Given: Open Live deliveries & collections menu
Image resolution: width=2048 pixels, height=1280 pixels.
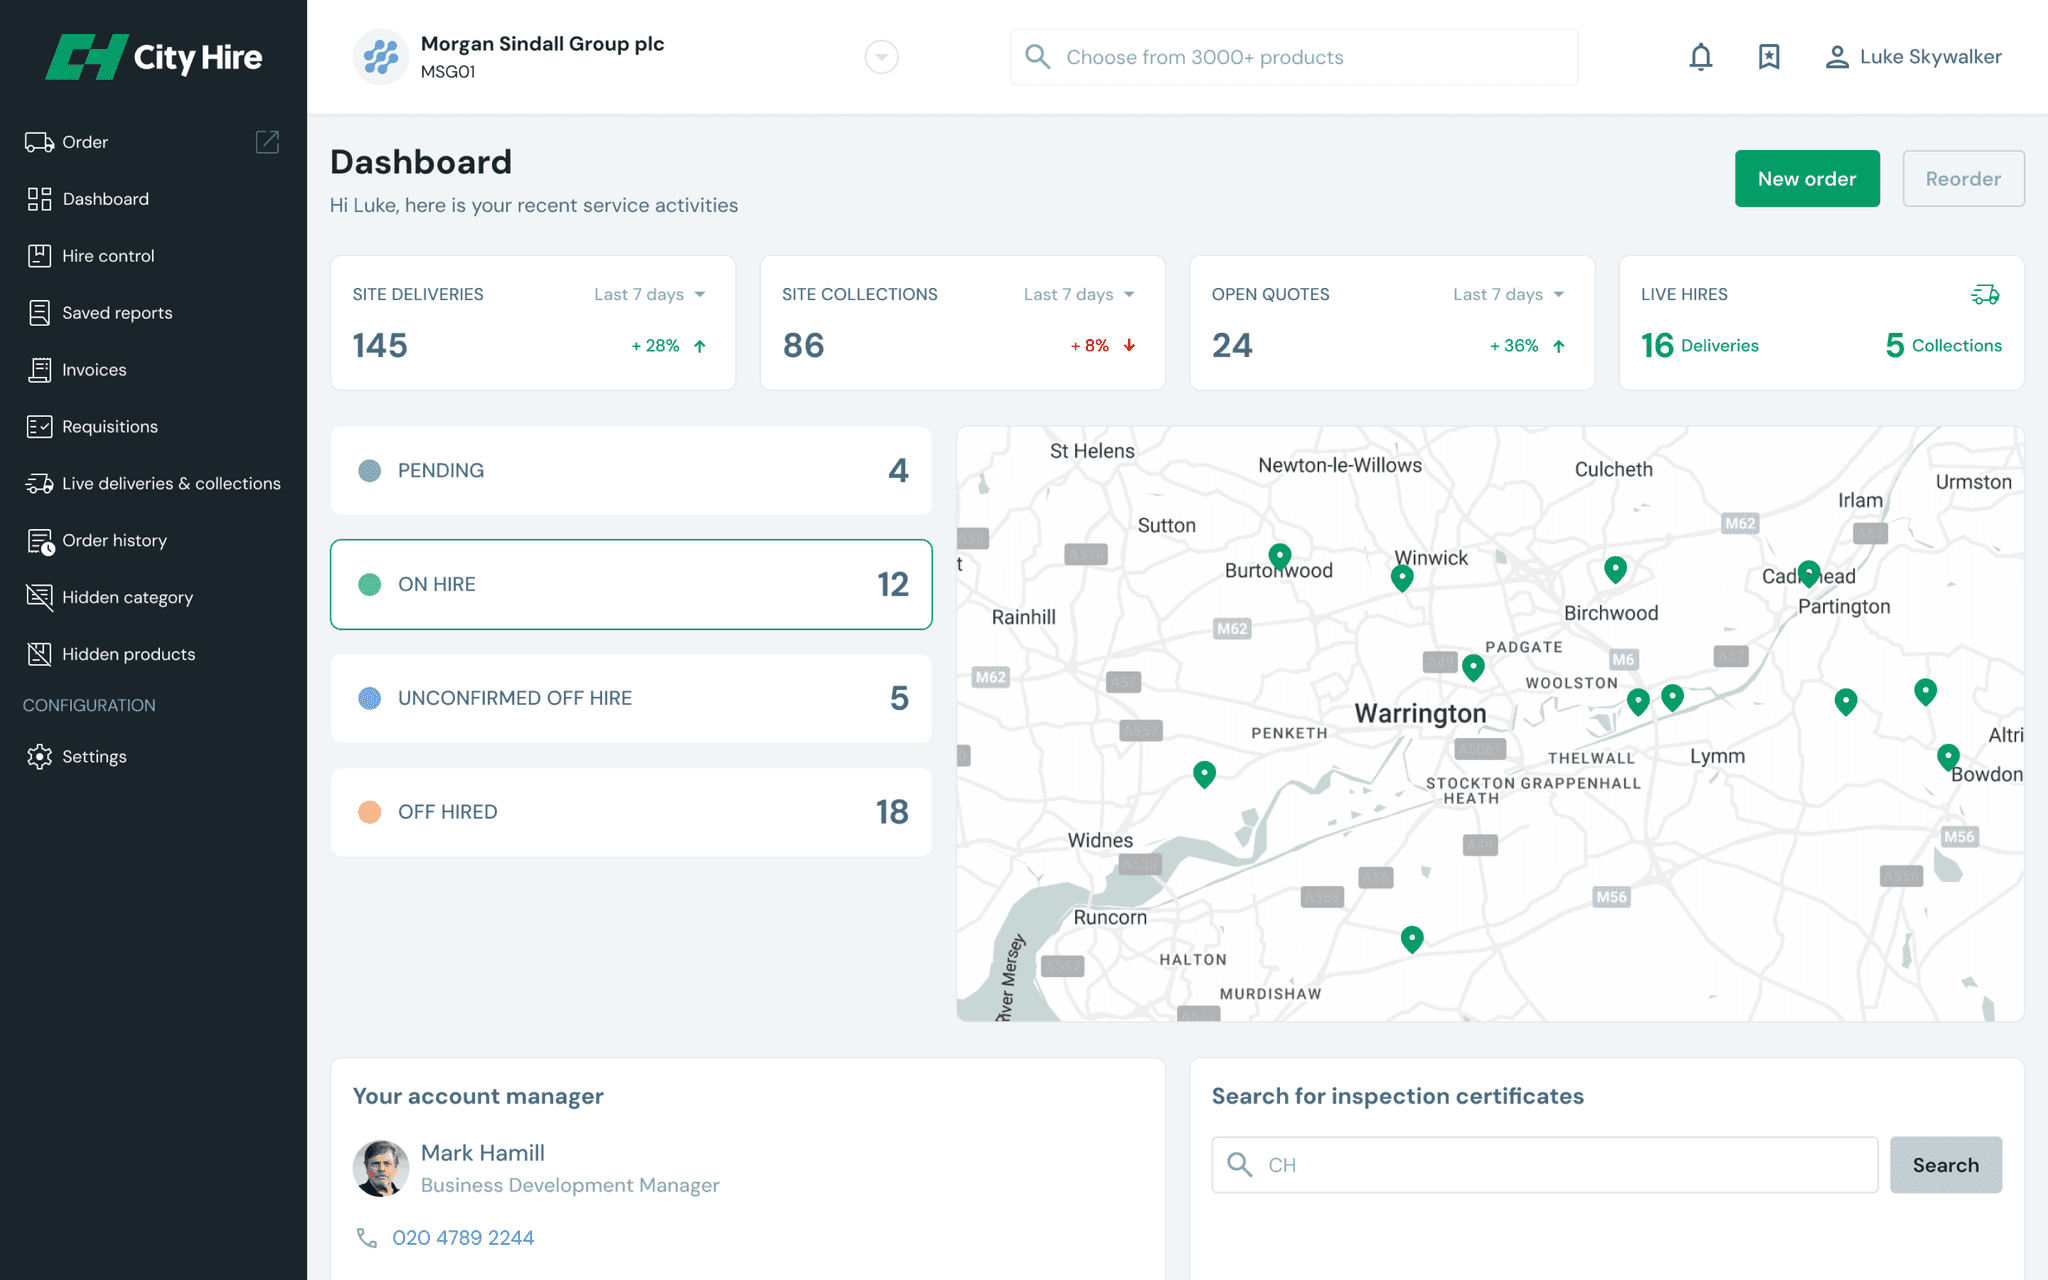Looking at the screenshot, I should tap(171, 484).
